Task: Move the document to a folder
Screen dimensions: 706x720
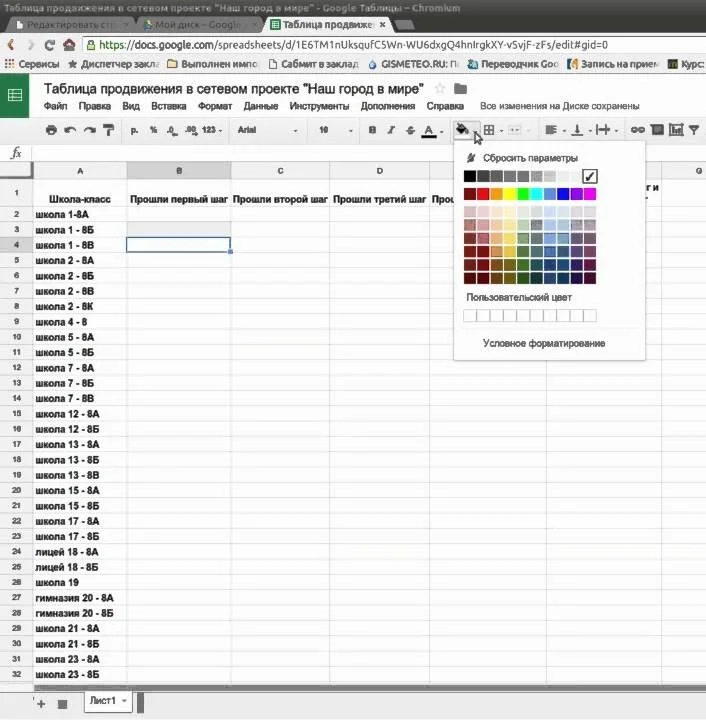Action: (460, 89)
